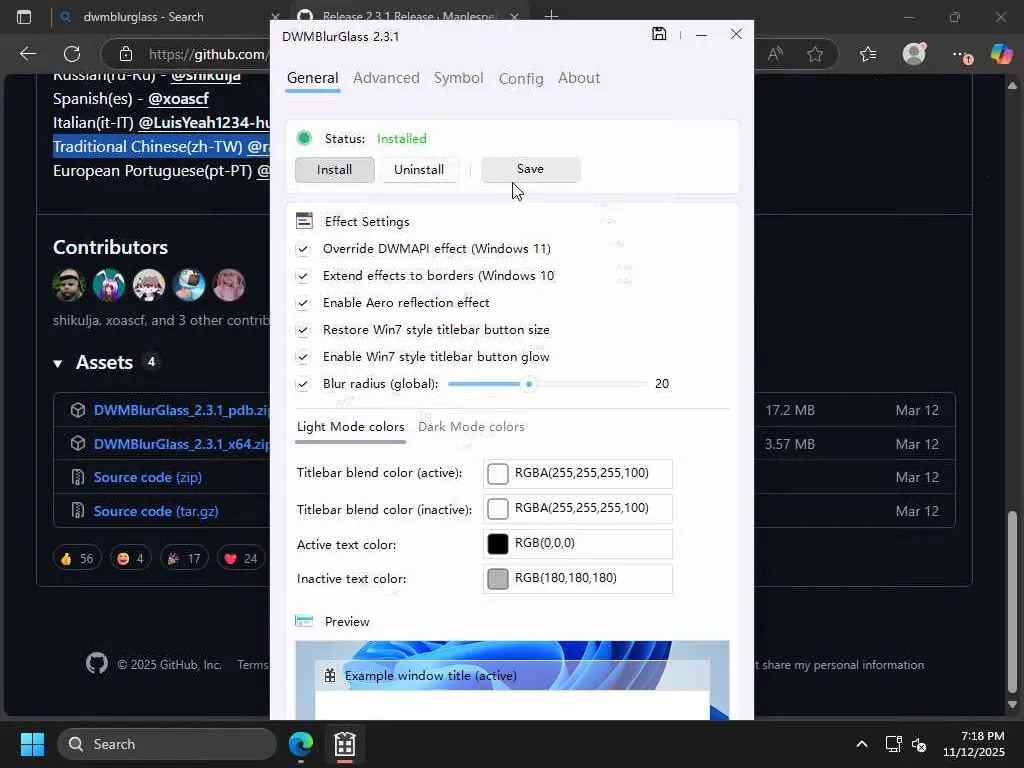1024x768 pixels.
Task: Download DWMBlurGlass_2.3.1_x64.zip asset link
Action: click(x=182, y=444)
